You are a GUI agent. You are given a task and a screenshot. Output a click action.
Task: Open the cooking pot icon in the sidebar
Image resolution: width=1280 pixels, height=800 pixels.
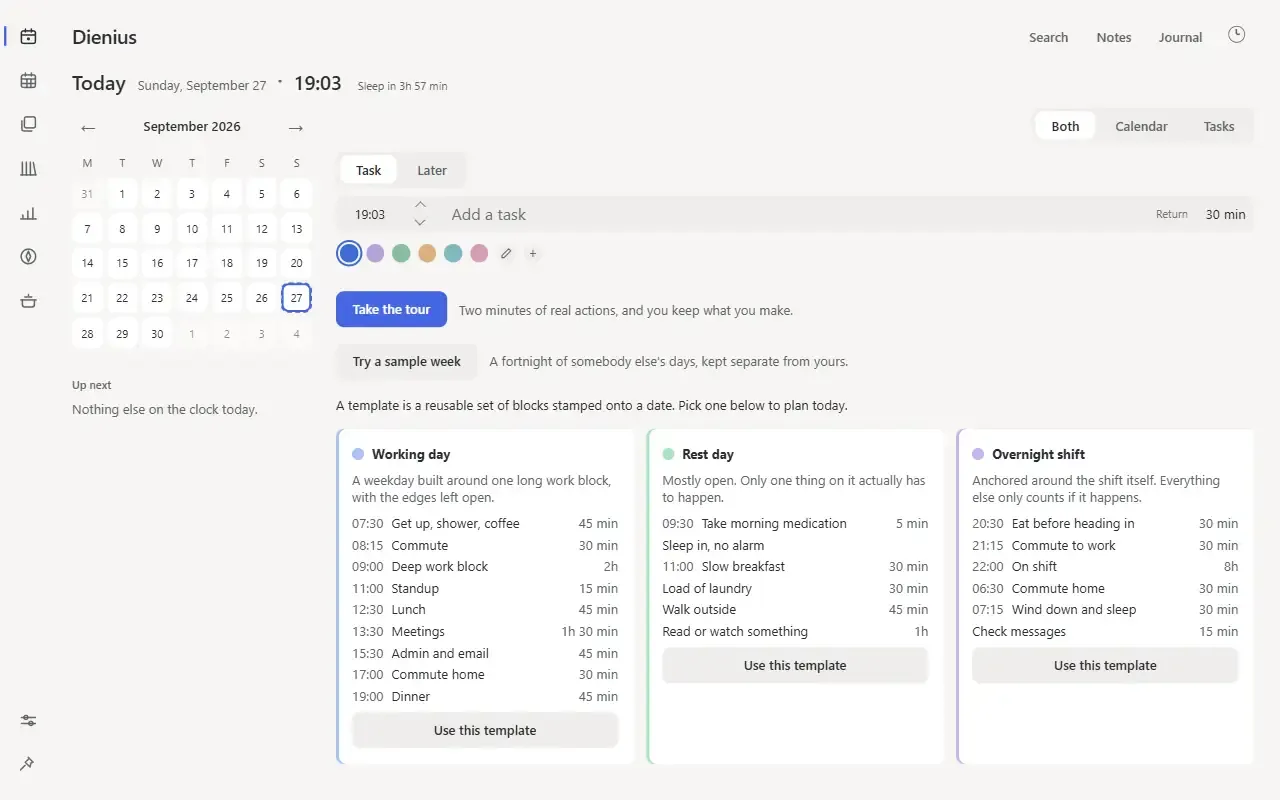point(28,301)
